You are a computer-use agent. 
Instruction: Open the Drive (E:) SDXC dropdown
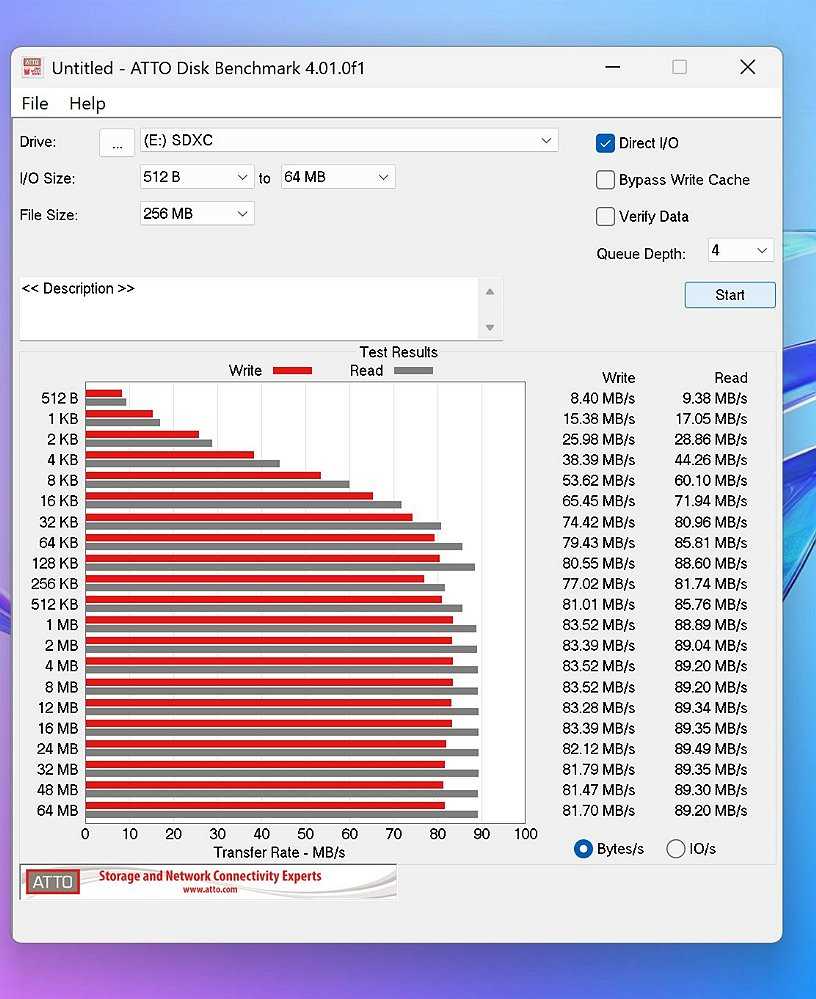pyautogui.click(x=349, y=141)
